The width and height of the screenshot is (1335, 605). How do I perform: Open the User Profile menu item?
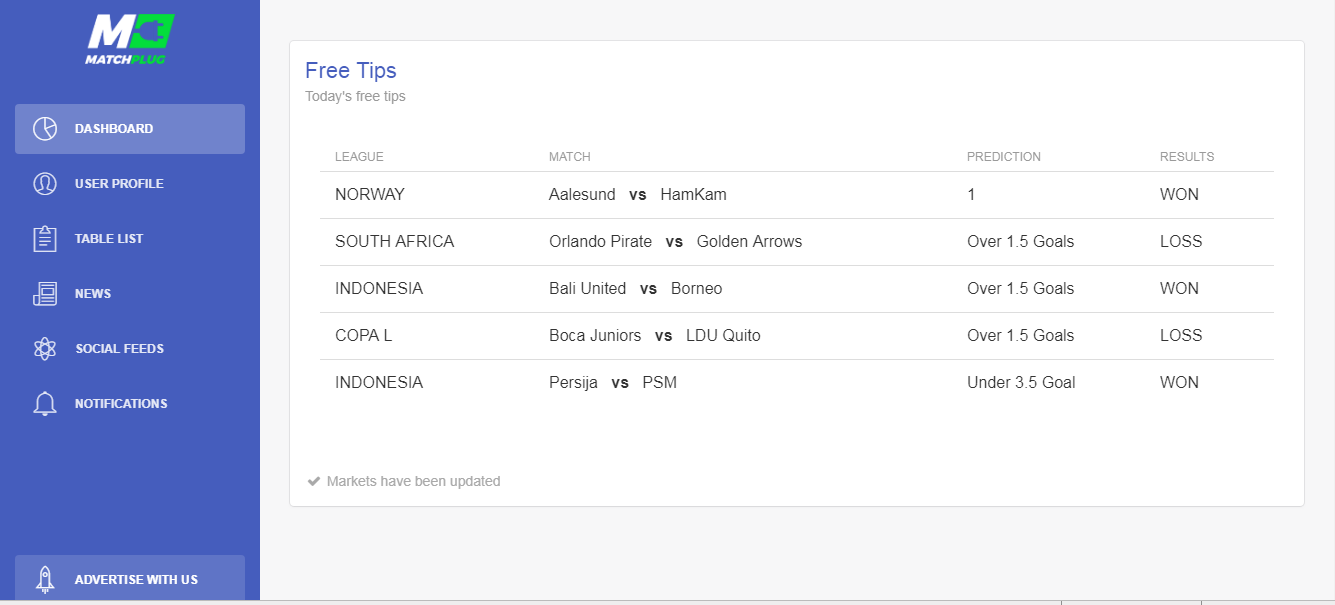(130, 184)
